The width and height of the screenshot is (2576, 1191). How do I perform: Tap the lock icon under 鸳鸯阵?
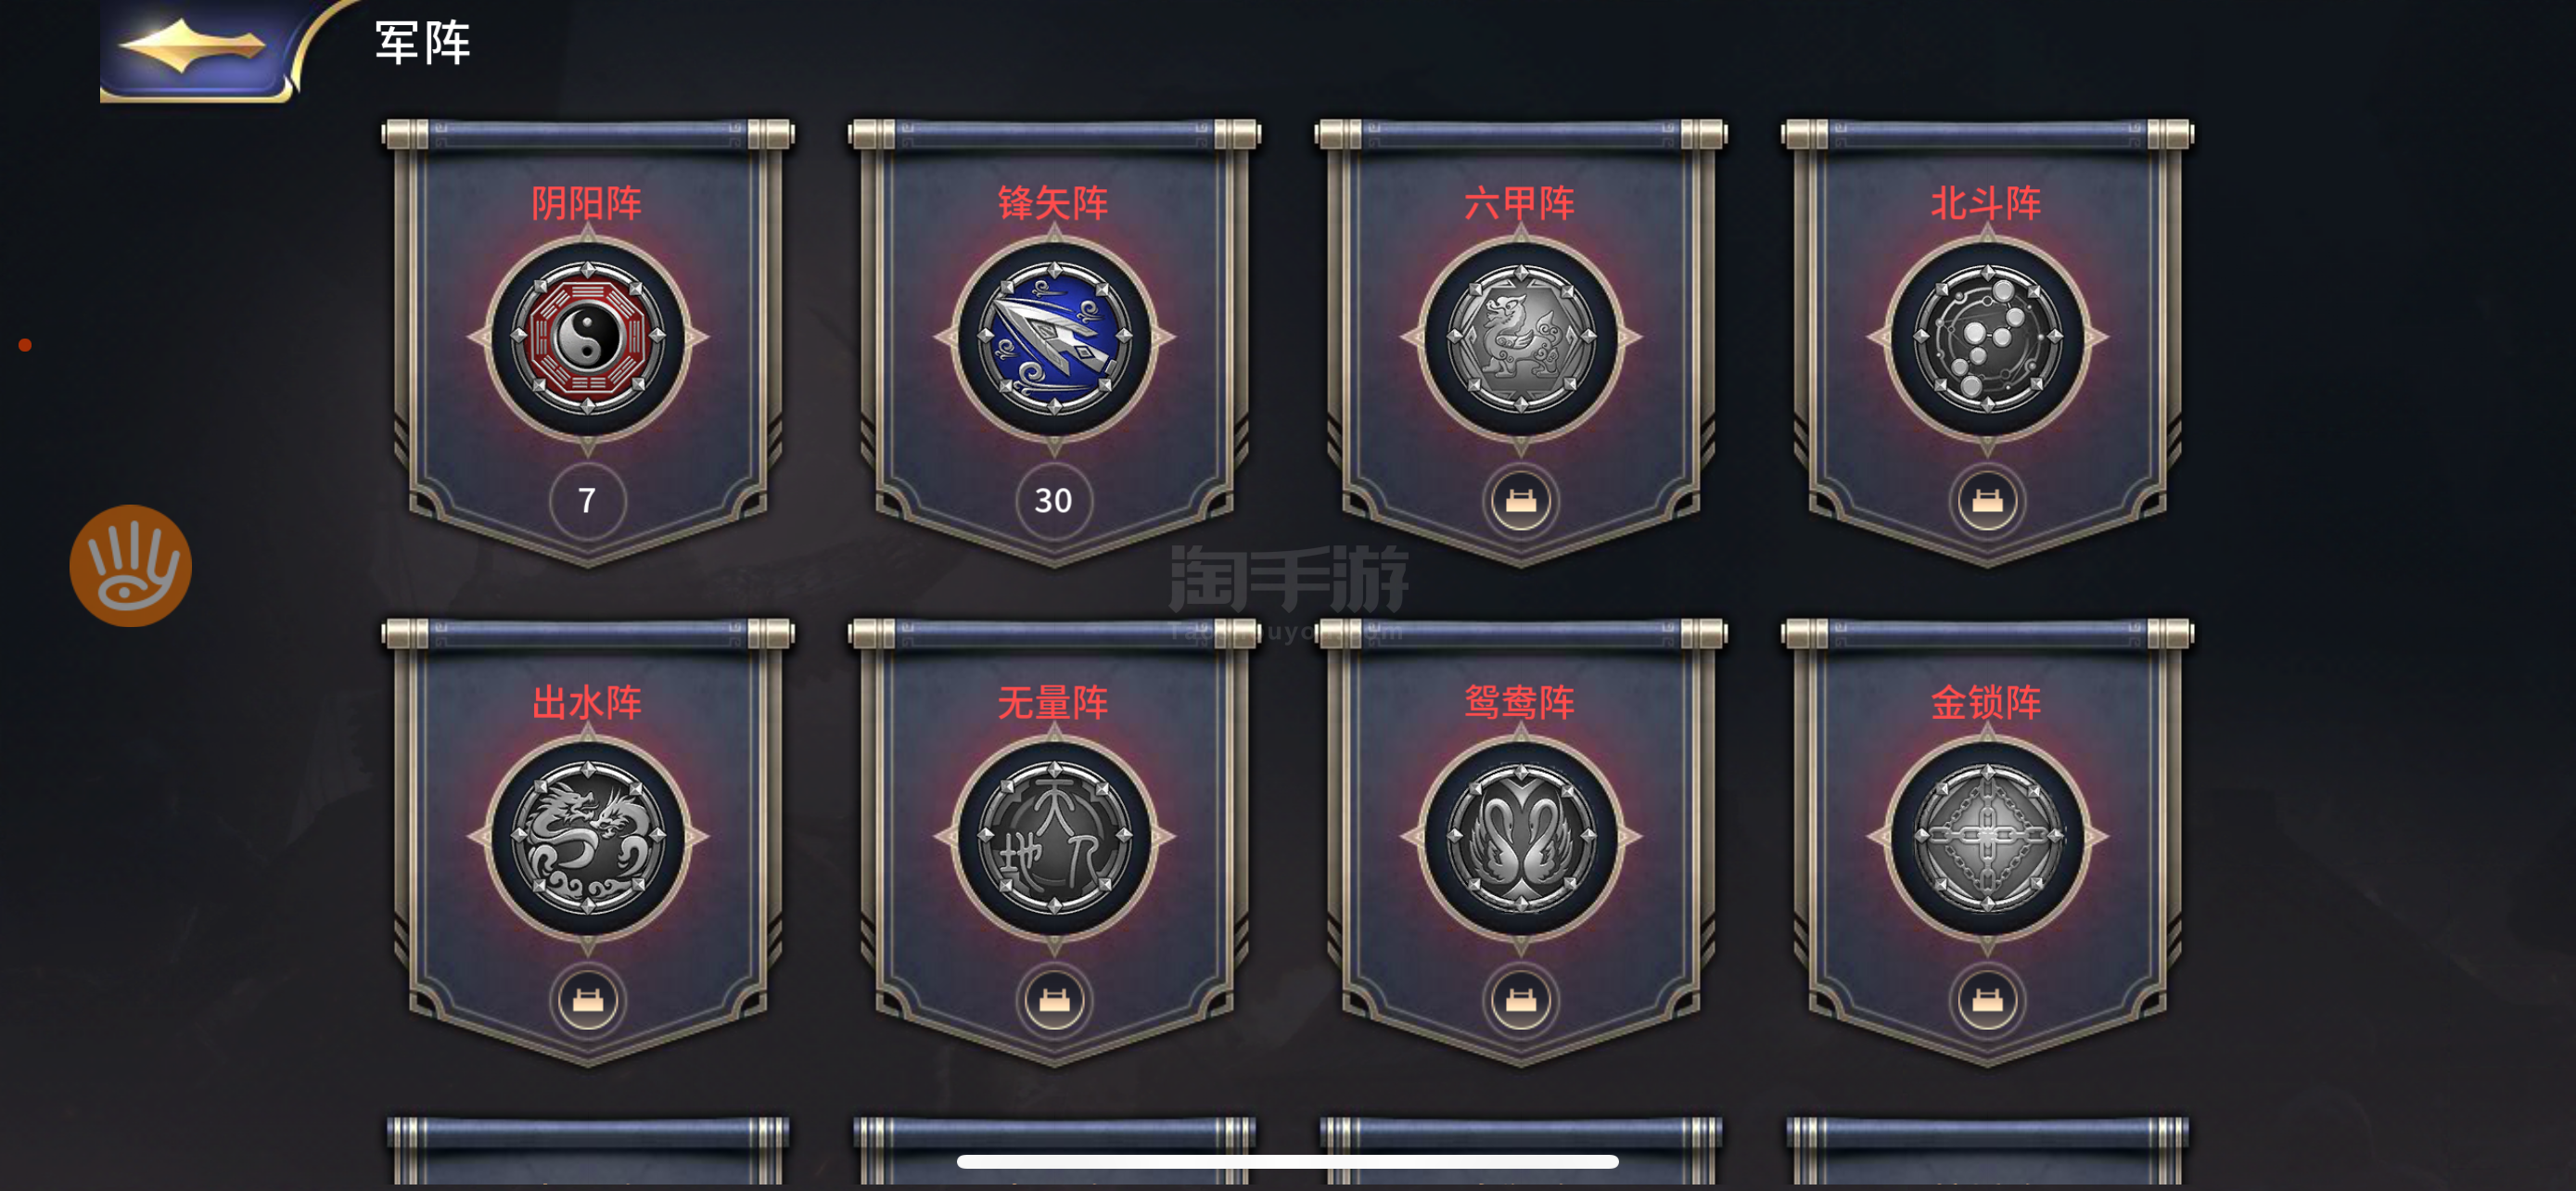pyautogui.click(x=1521, y=999)
